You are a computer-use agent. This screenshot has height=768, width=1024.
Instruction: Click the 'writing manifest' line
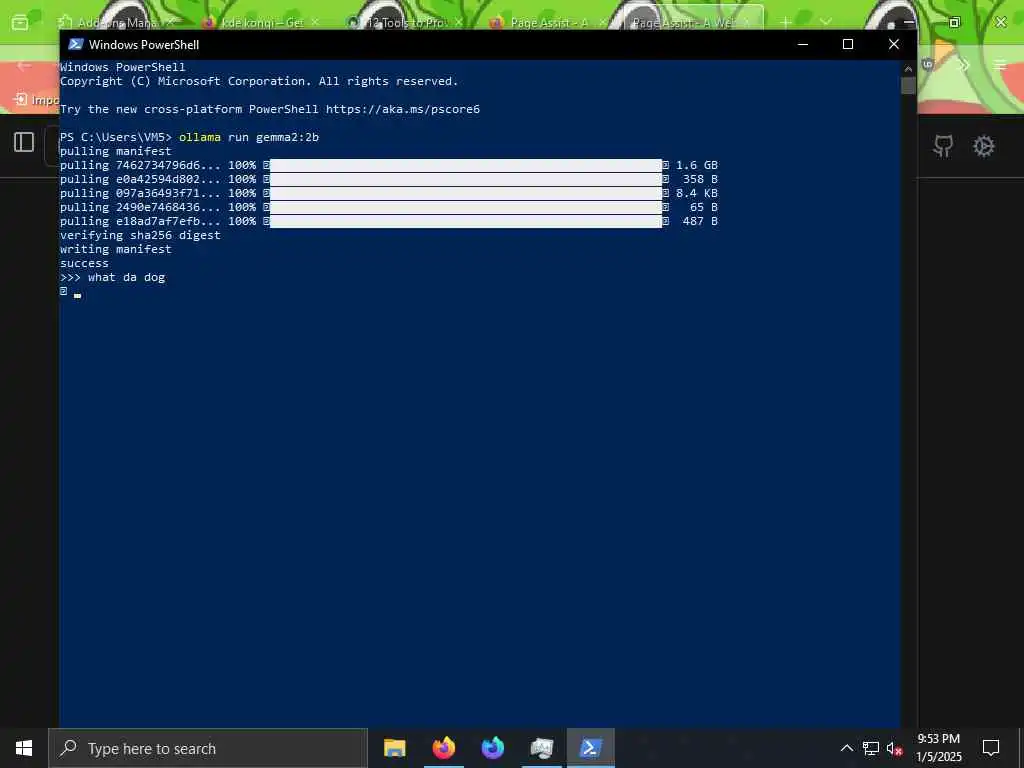[x=116, y=249]
